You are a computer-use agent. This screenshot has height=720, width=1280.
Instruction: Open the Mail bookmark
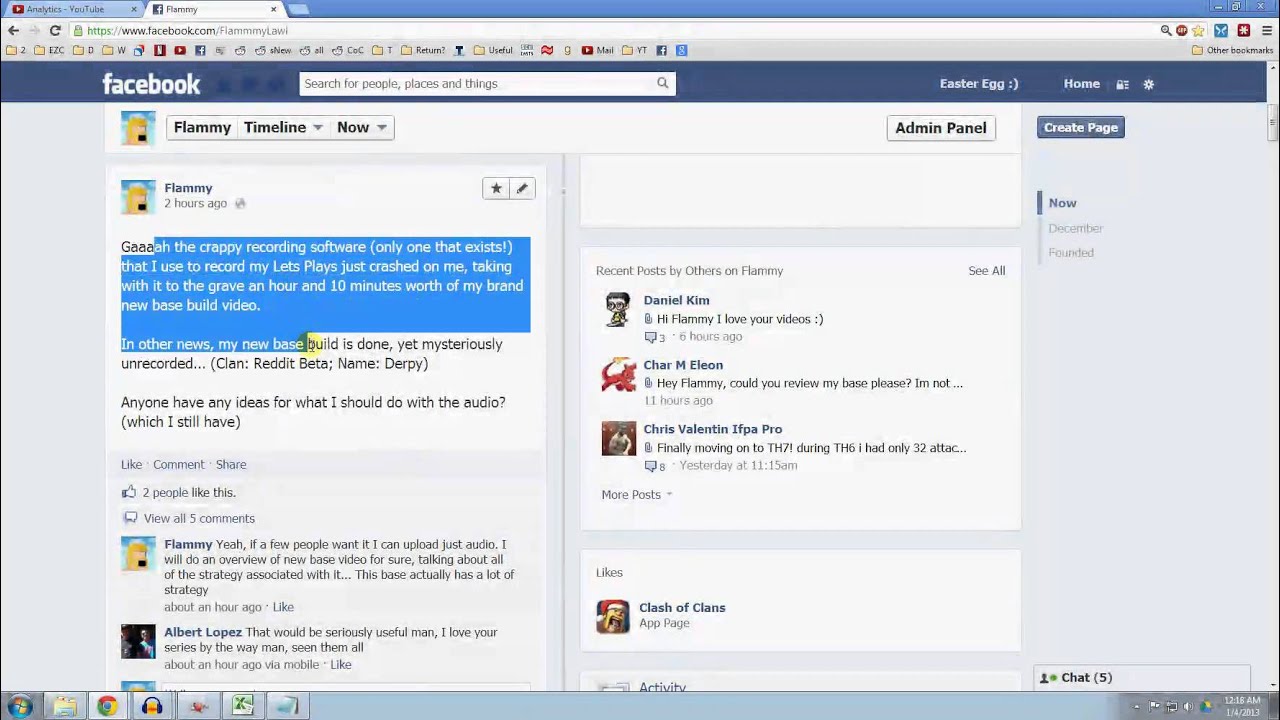coord(597,50)
